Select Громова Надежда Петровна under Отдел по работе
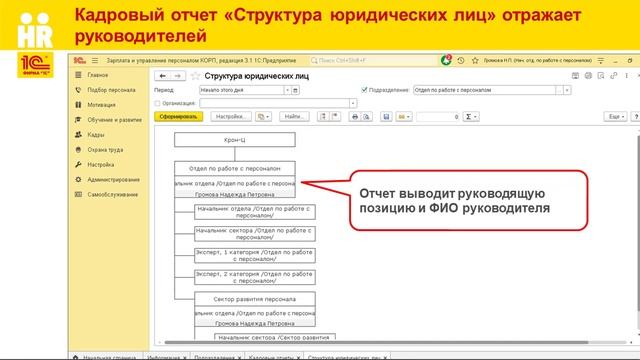This screenshot has width=640, height=360. click(x=235, y=194)
